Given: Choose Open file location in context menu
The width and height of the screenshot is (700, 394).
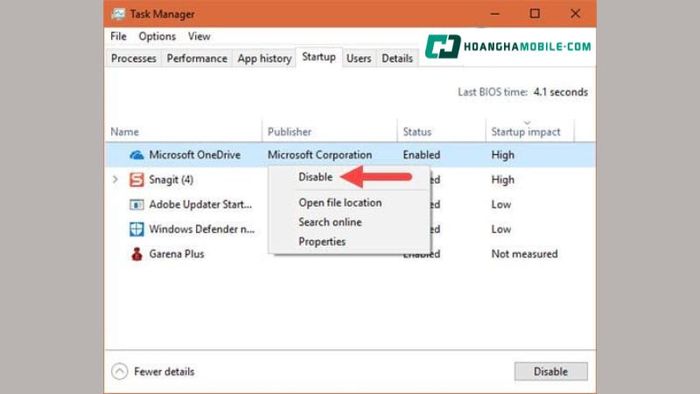Looking at the screenshot, I should [x=340, y=203].
